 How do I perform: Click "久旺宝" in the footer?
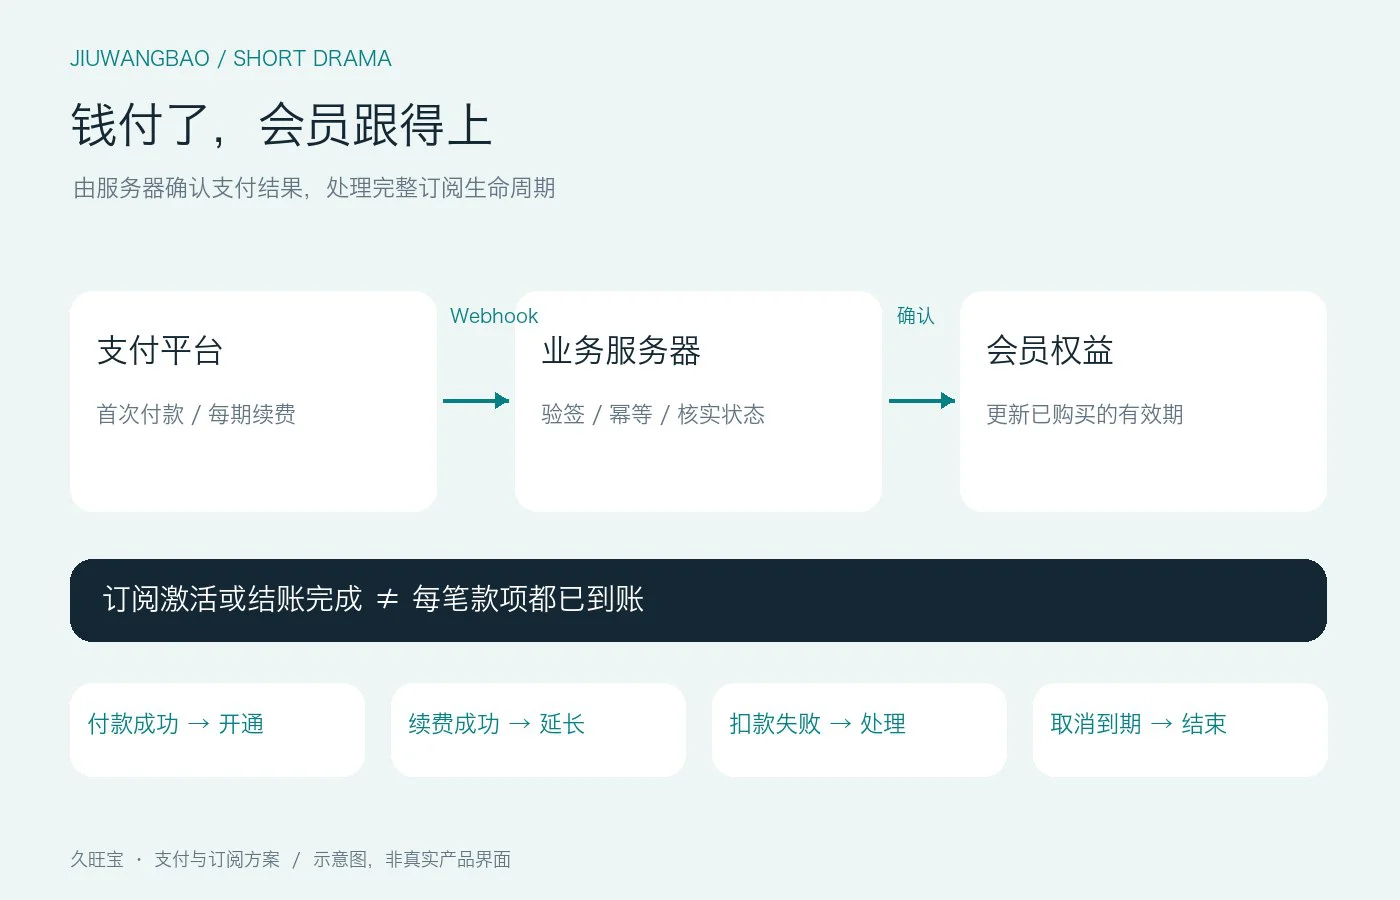[x=97, y=859]
